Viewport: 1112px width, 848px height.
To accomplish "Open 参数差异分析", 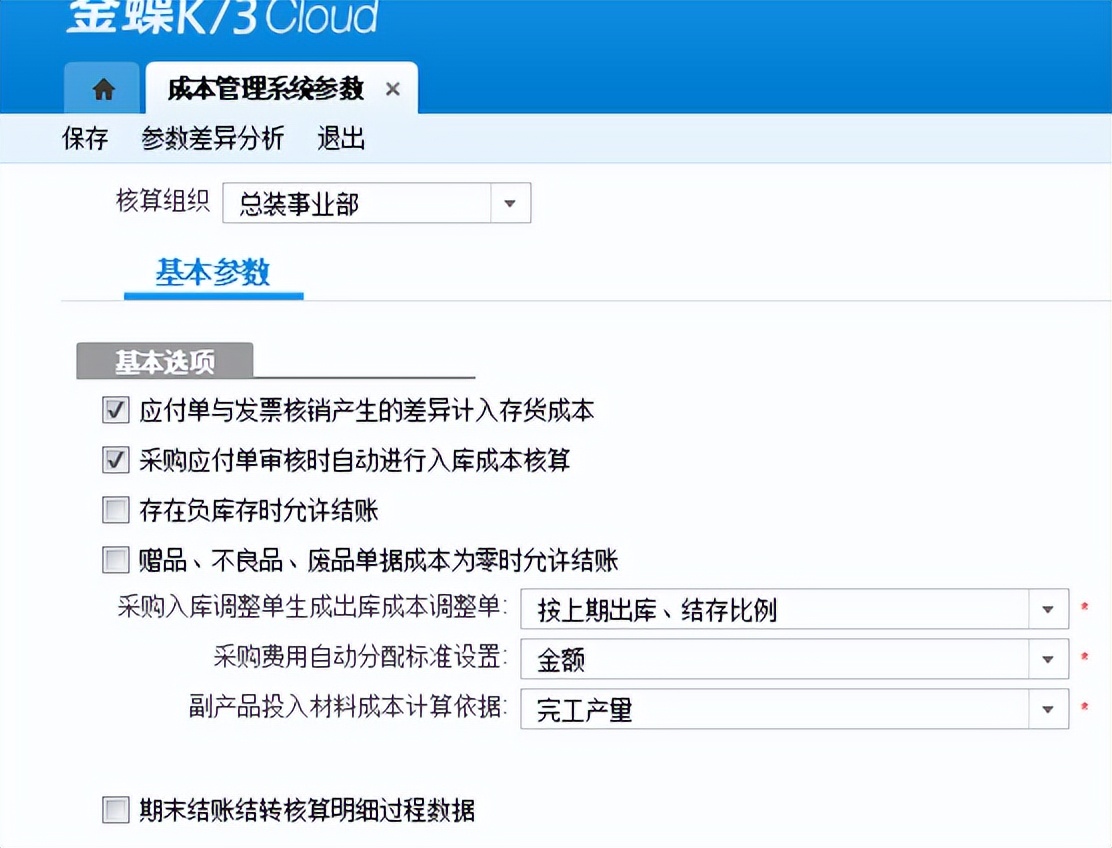I will (211, 139).
